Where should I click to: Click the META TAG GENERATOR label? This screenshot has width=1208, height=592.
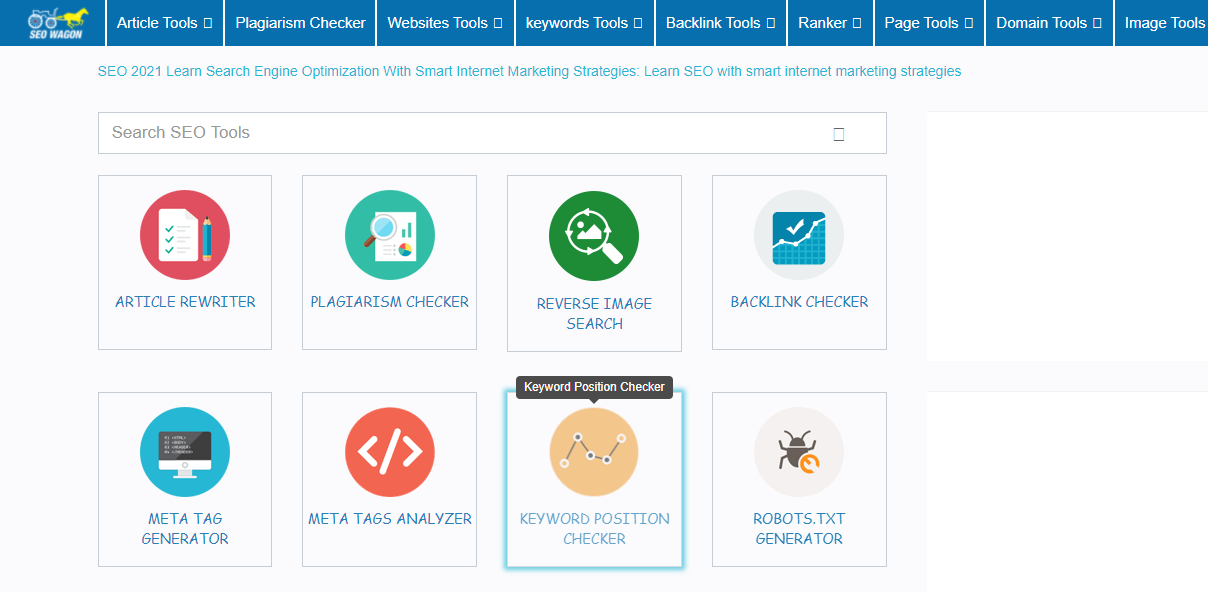tap(185, 528)
